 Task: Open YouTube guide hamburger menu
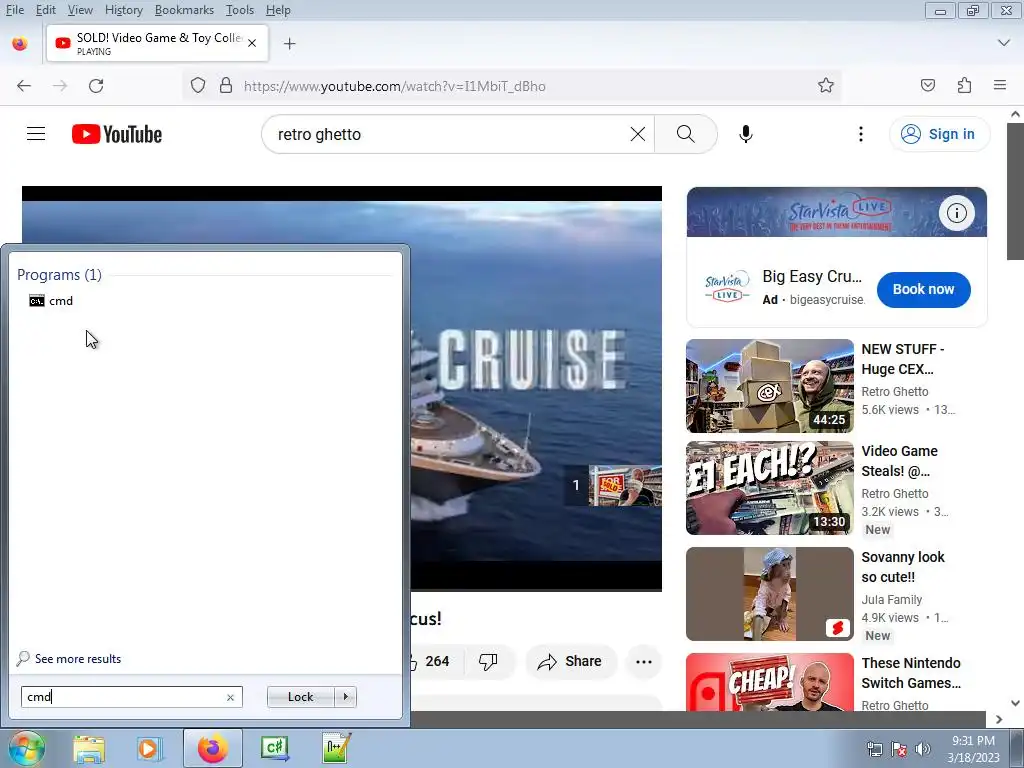point(36,134)
